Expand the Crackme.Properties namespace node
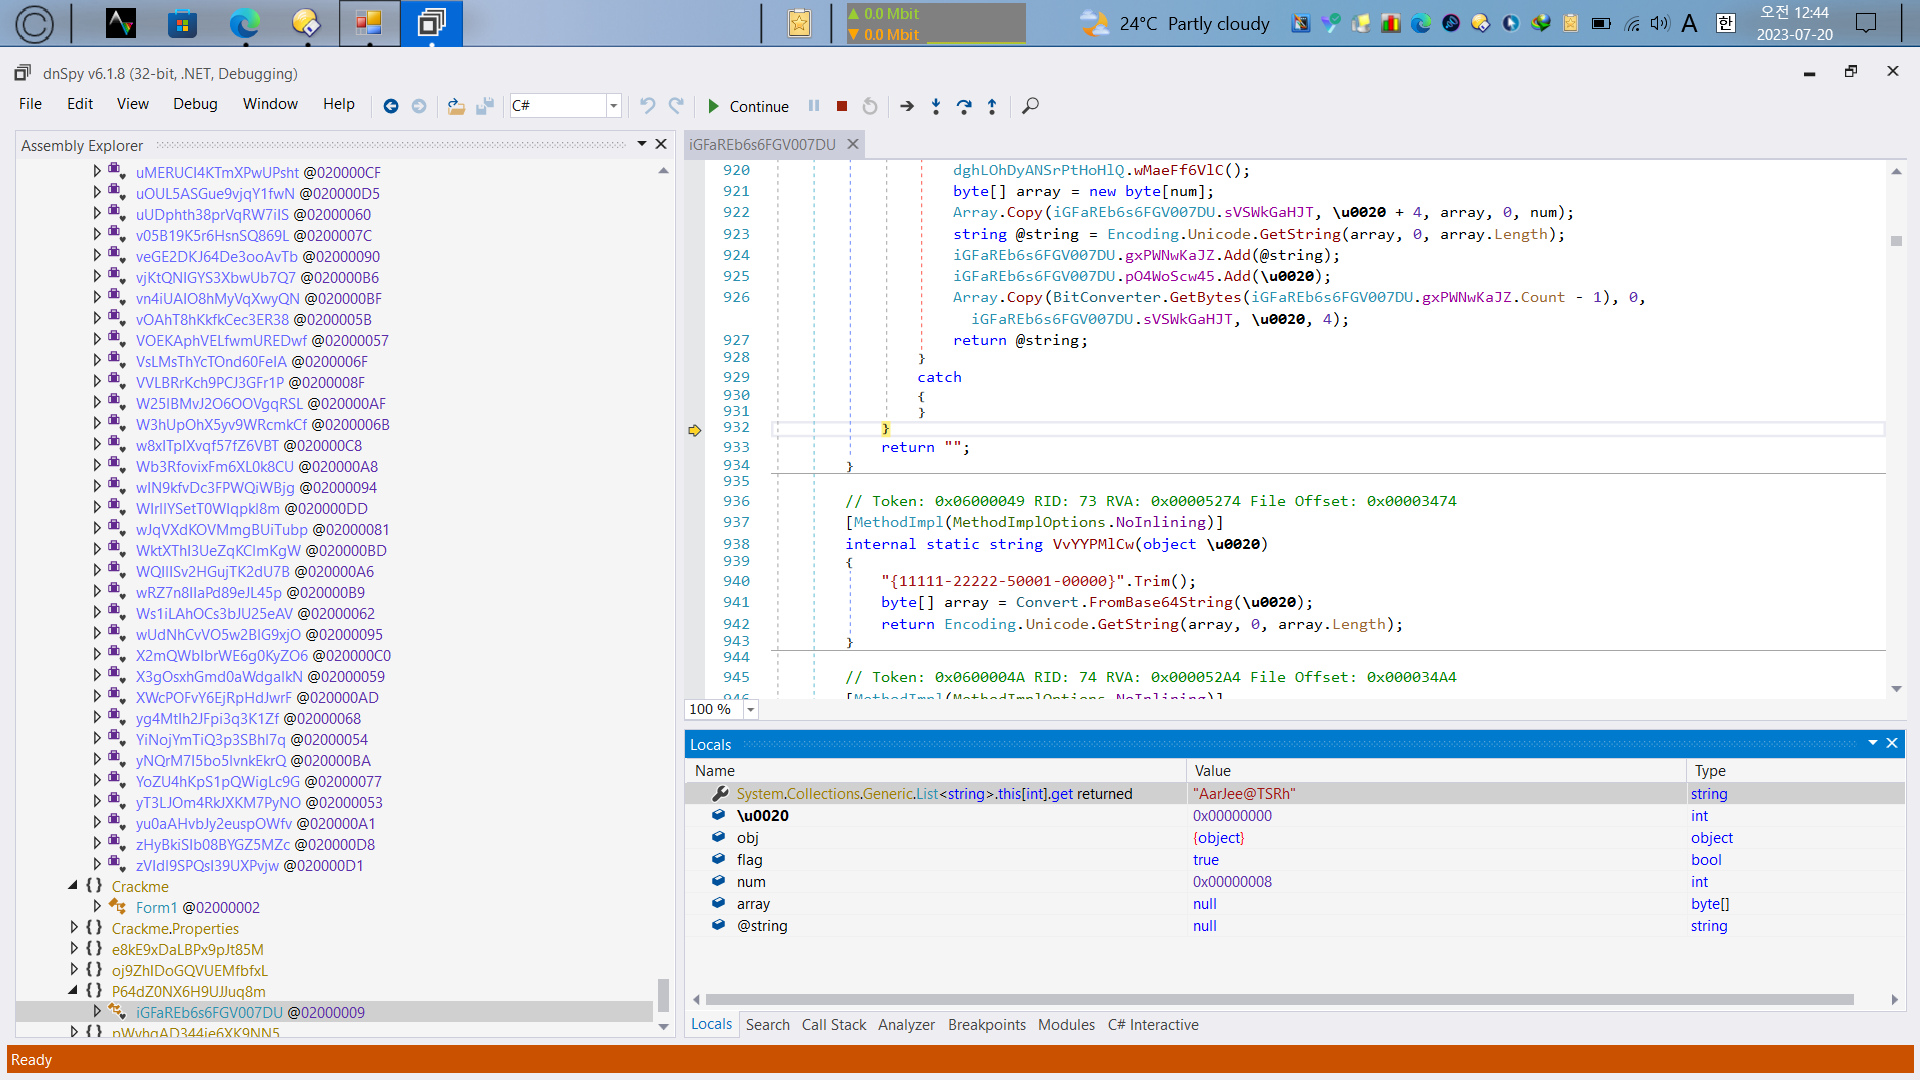This screenshot has height=1080, width=1920. (73, 928)
